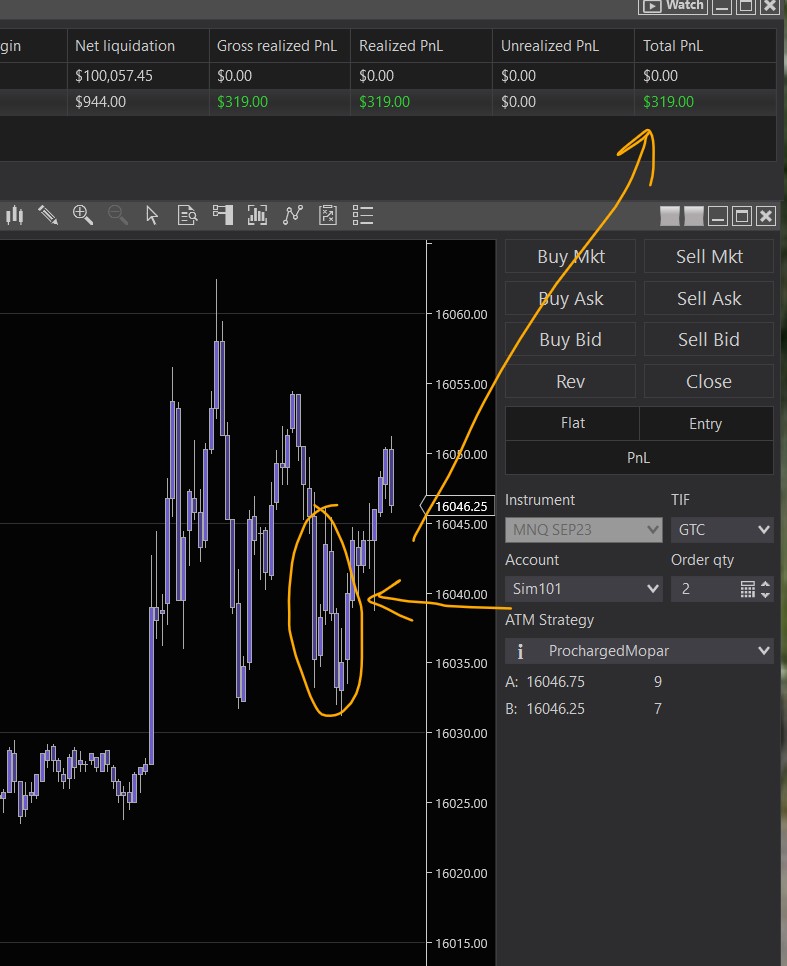Sort by Total PnL column header
This screenshot has height=966, width=787.
[x=705, y=46]
